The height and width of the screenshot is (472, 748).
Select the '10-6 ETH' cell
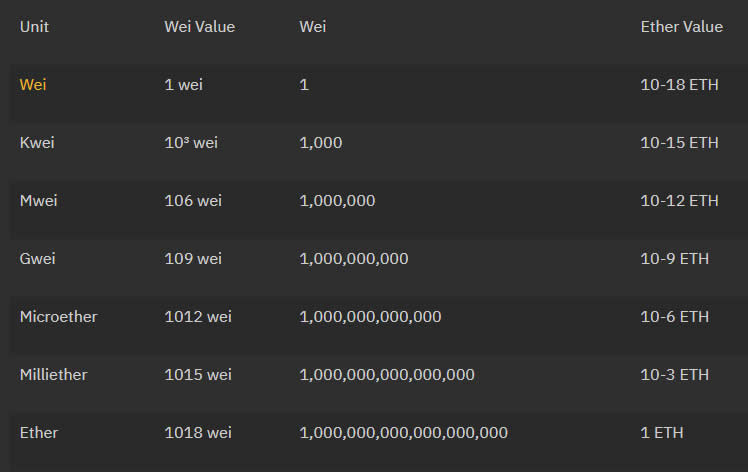674,317
